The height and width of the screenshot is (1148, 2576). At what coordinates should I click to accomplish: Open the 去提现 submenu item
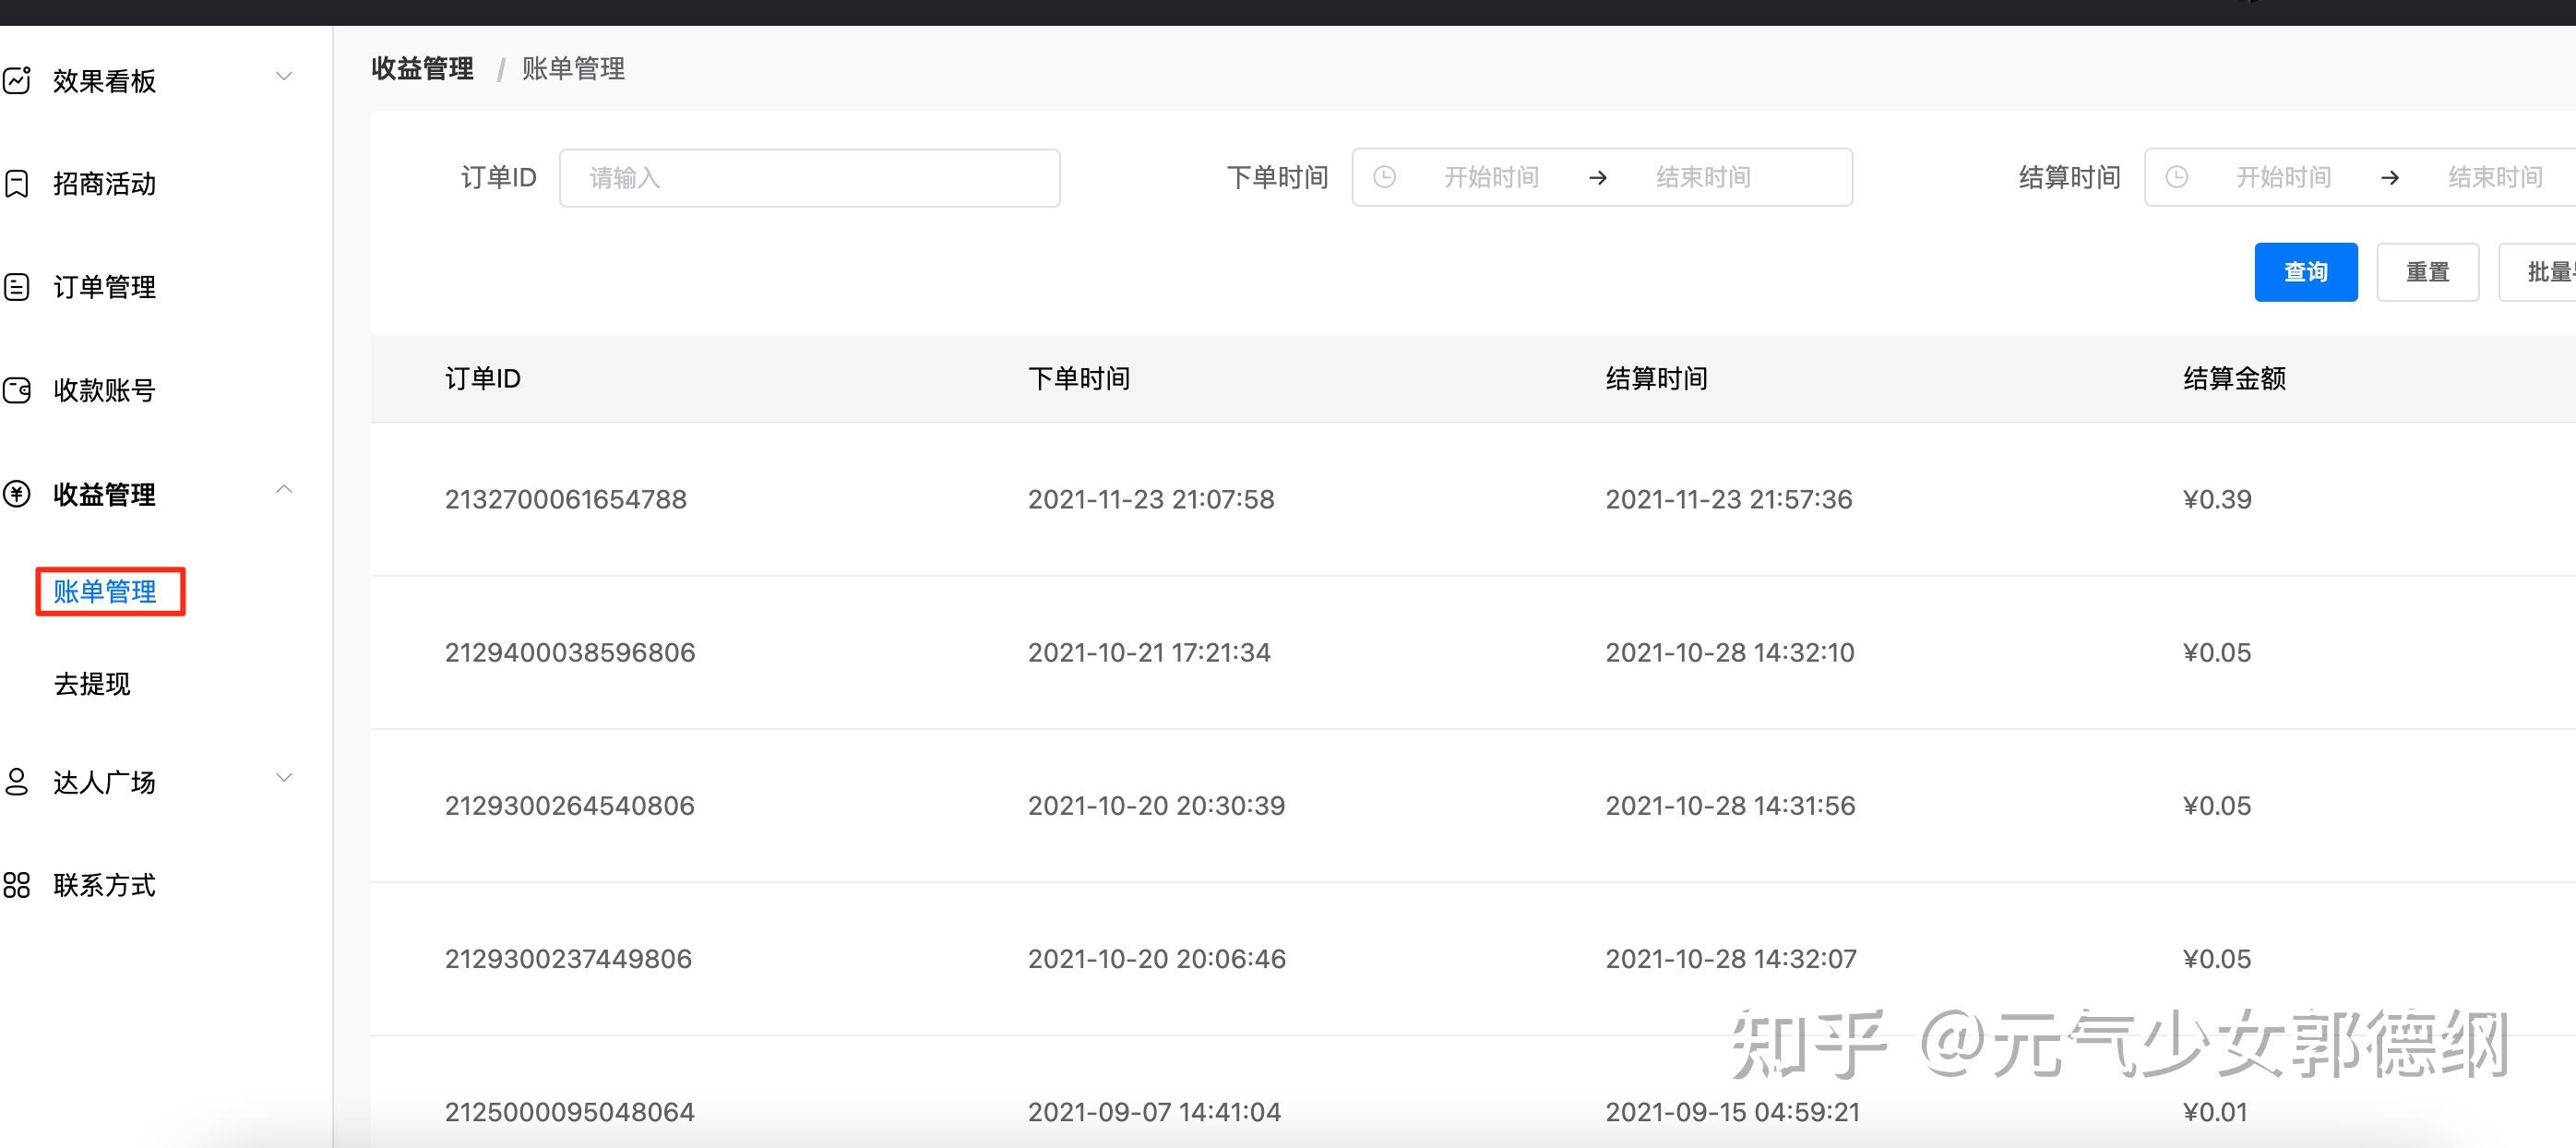click(92, 684)
